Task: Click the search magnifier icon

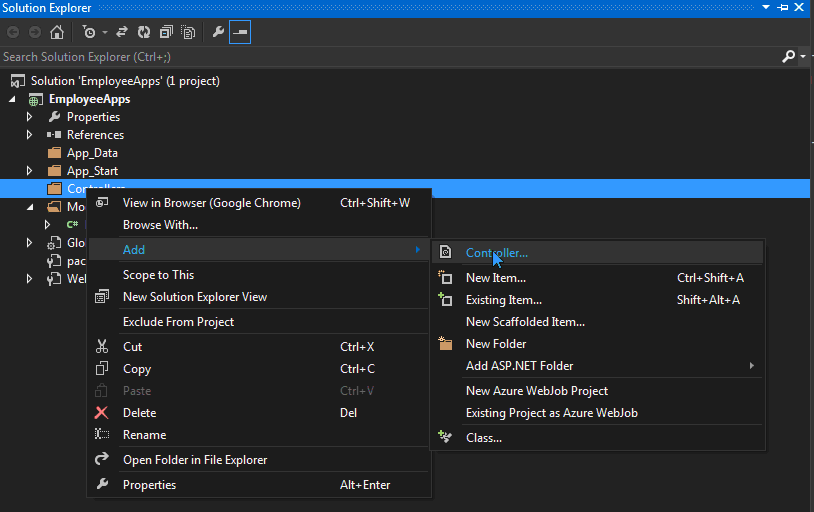Action: (789, 56)
